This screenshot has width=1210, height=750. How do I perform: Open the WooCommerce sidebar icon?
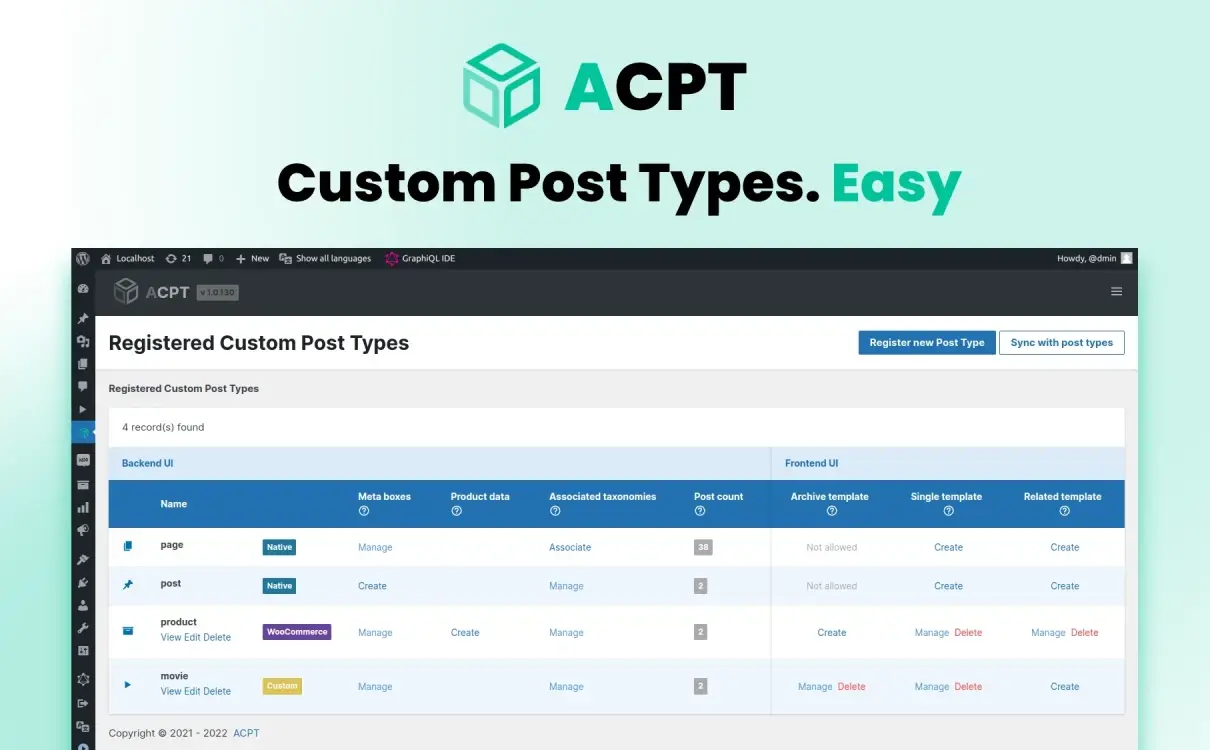(x=83, y=460)
